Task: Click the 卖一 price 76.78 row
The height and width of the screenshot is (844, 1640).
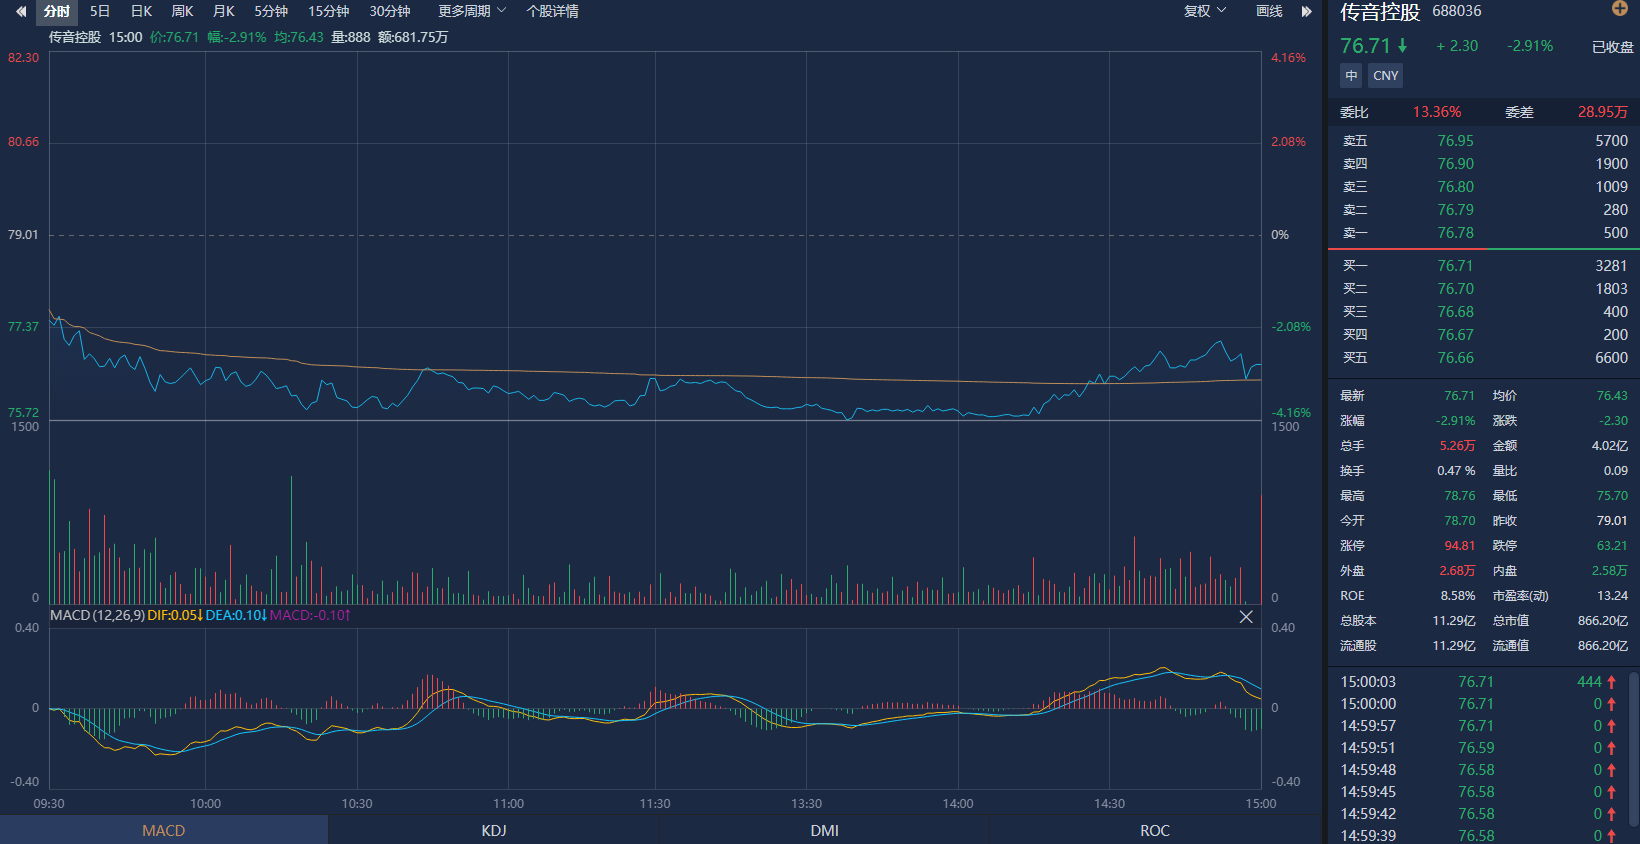Action: (x=1484, y=233)
